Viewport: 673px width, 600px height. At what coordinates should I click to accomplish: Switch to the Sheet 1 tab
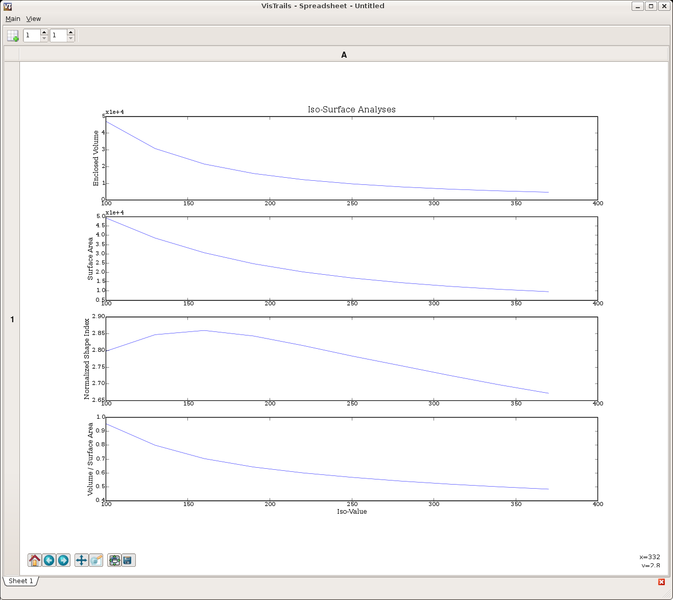tap(20, 581)
